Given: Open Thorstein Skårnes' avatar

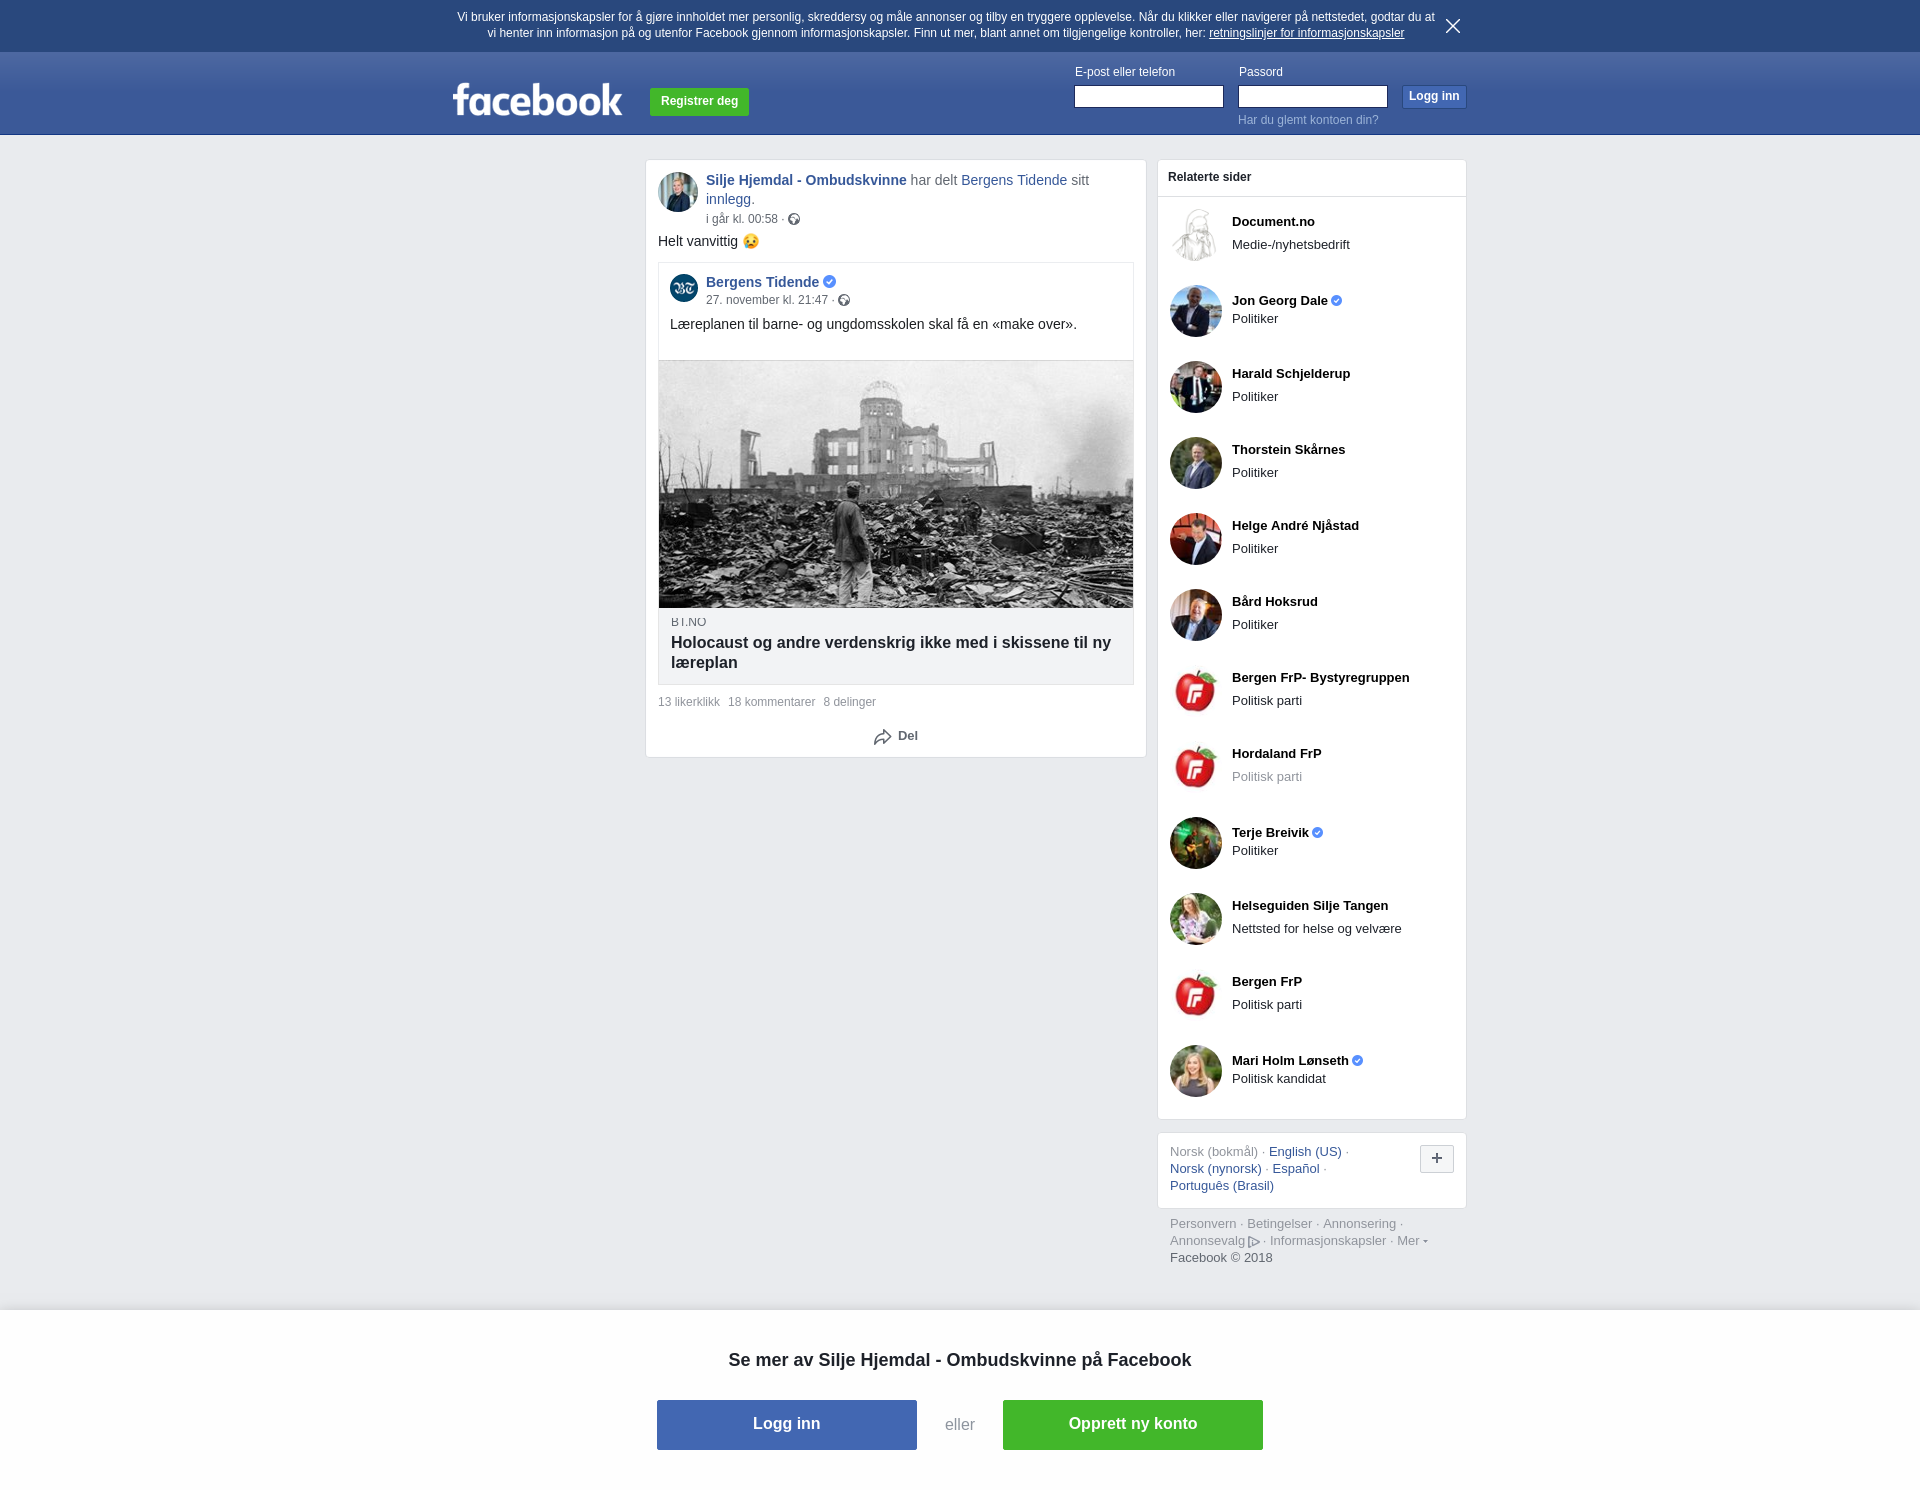Looking at the screenshot, I should [x=1196, y=463].
